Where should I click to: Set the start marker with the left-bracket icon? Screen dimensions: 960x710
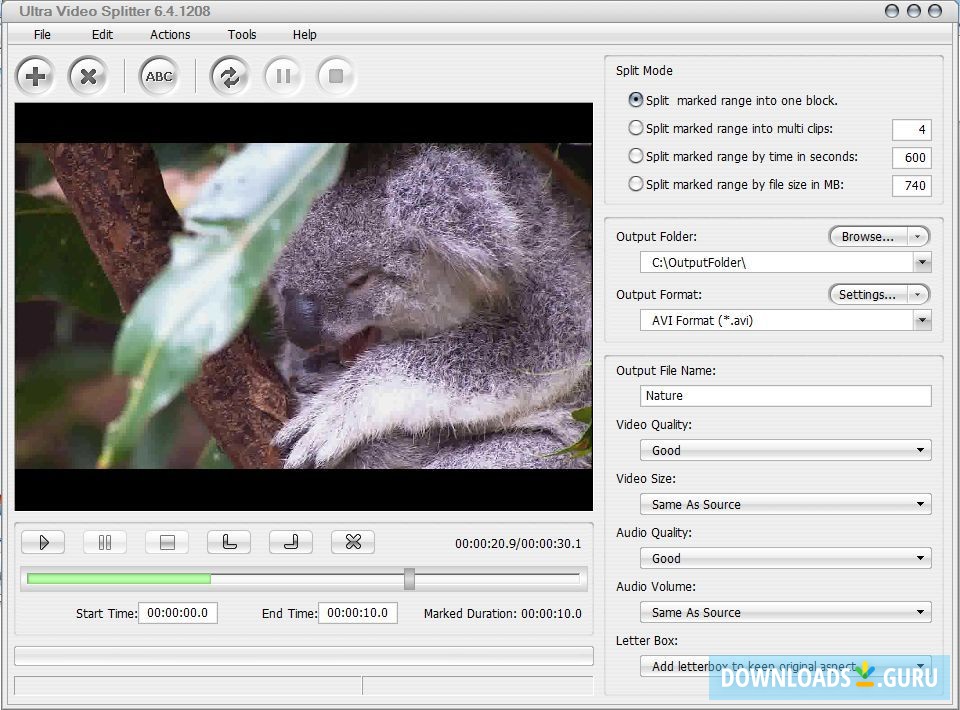[x=228, y=541]
